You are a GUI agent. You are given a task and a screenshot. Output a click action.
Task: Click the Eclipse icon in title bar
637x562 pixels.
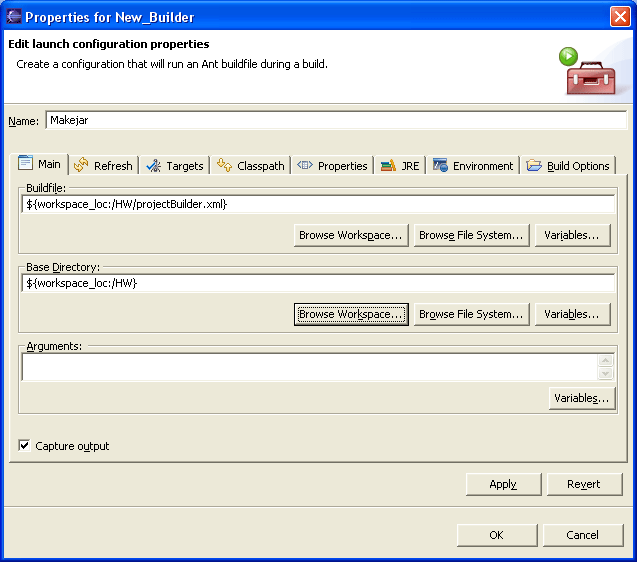pos(13,16)
